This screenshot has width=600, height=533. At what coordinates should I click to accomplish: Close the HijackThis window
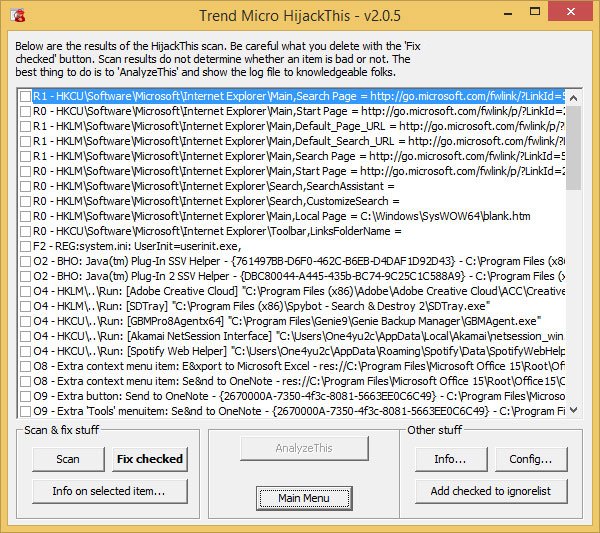pos(571,11)
